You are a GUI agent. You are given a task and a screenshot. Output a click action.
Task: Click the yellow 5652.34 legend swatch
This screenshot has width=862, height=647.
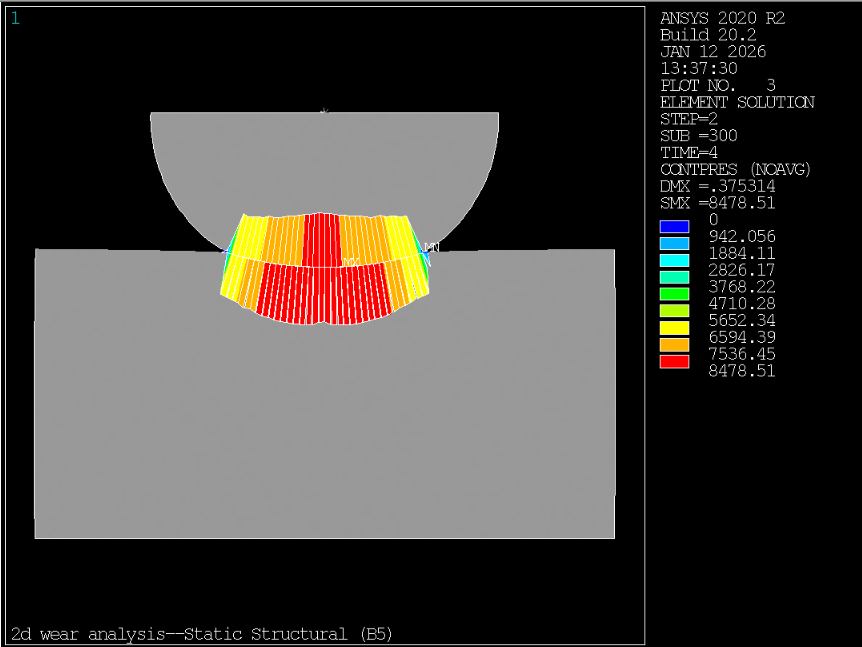(x=674, y=328)
